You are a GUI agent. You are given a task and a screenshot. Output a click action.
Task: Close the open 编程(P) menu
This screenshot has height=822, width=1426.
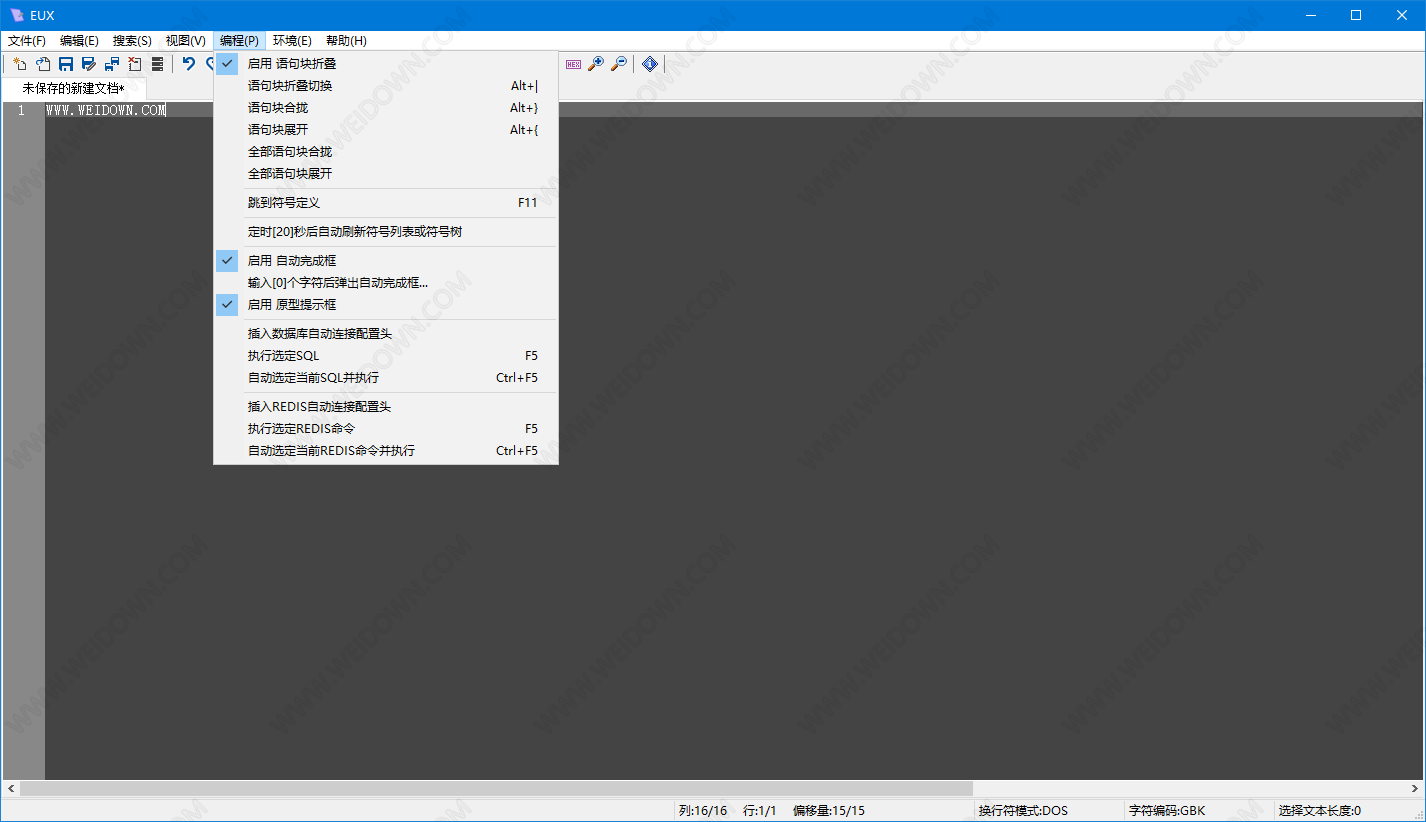239,41
